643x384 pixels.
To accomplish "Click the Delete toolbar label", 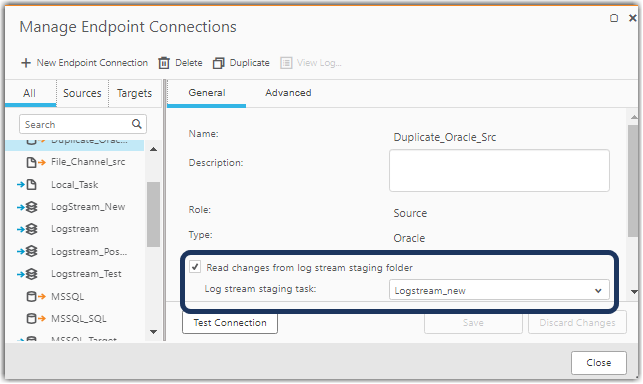I will pyautogui.click(x=189, y=63).
